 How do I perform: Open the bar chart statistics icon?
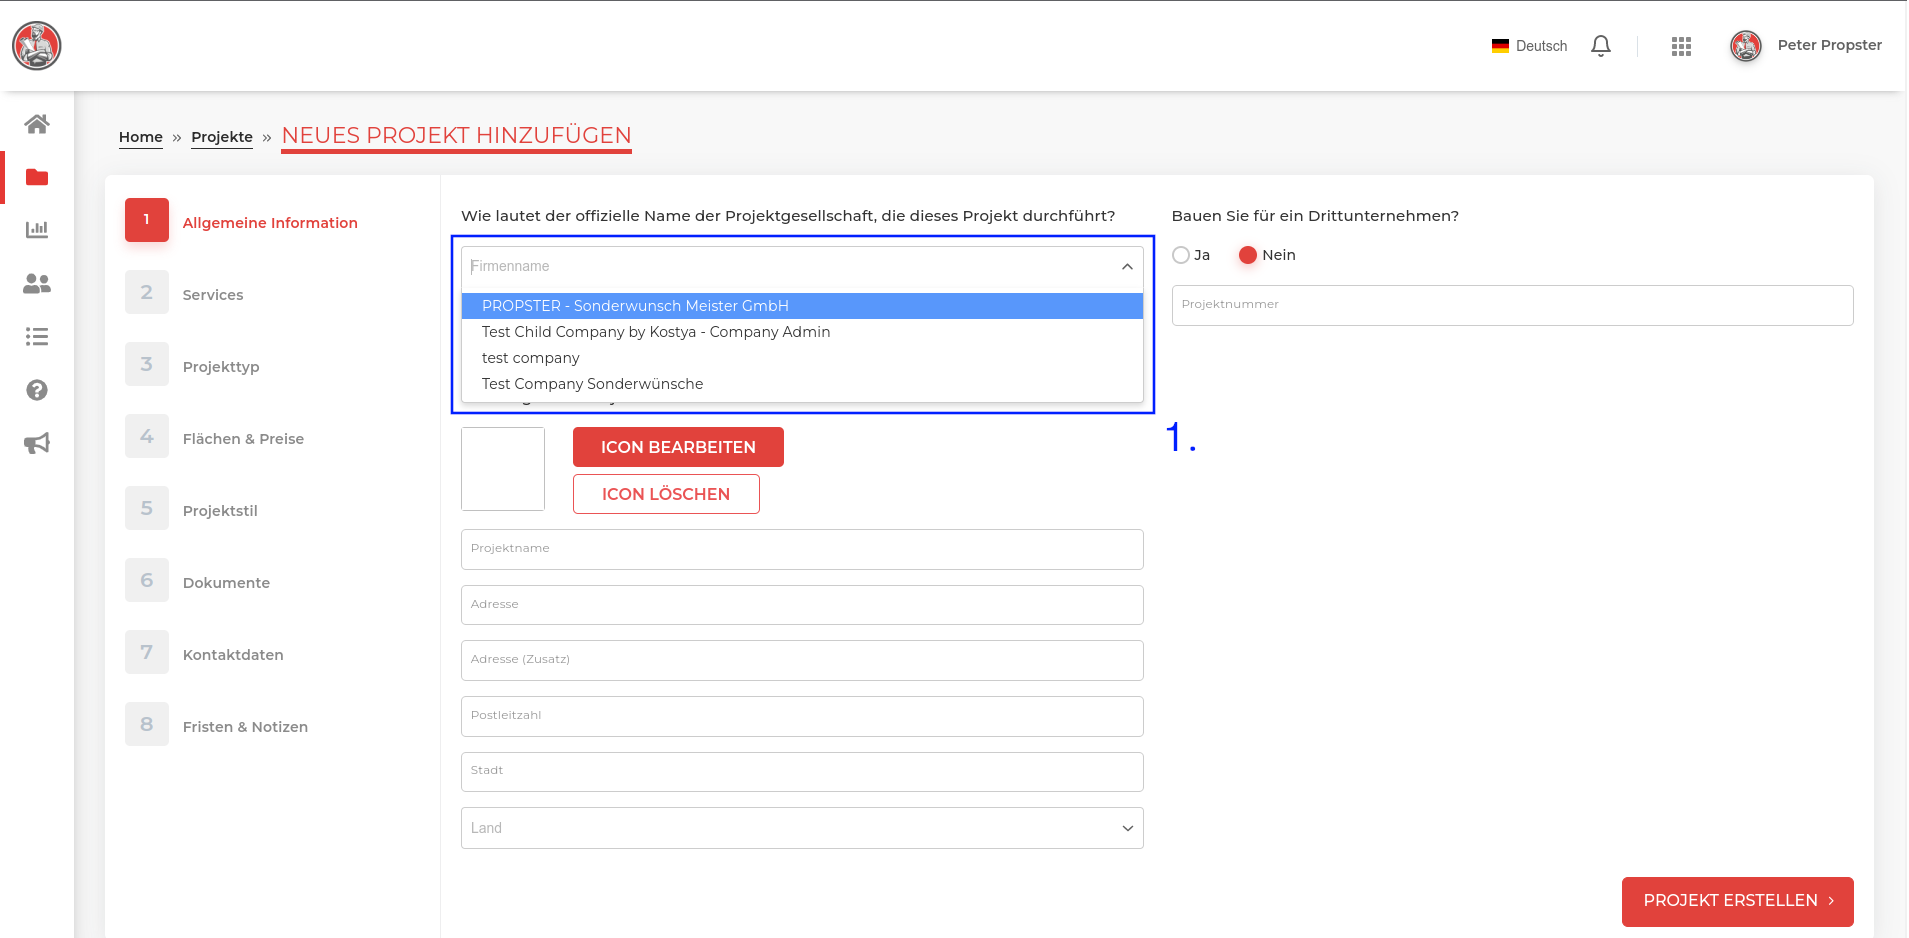click(37, 230)
